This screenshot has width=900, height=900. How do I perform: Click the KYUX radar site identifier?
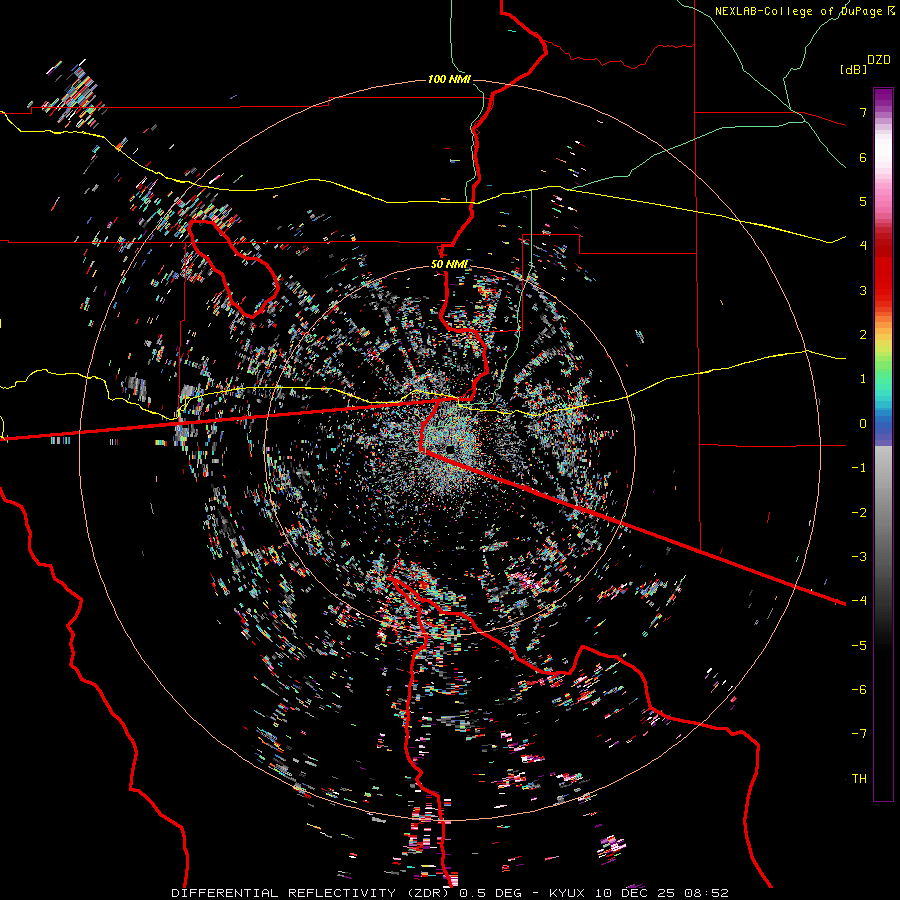point(568,893)
